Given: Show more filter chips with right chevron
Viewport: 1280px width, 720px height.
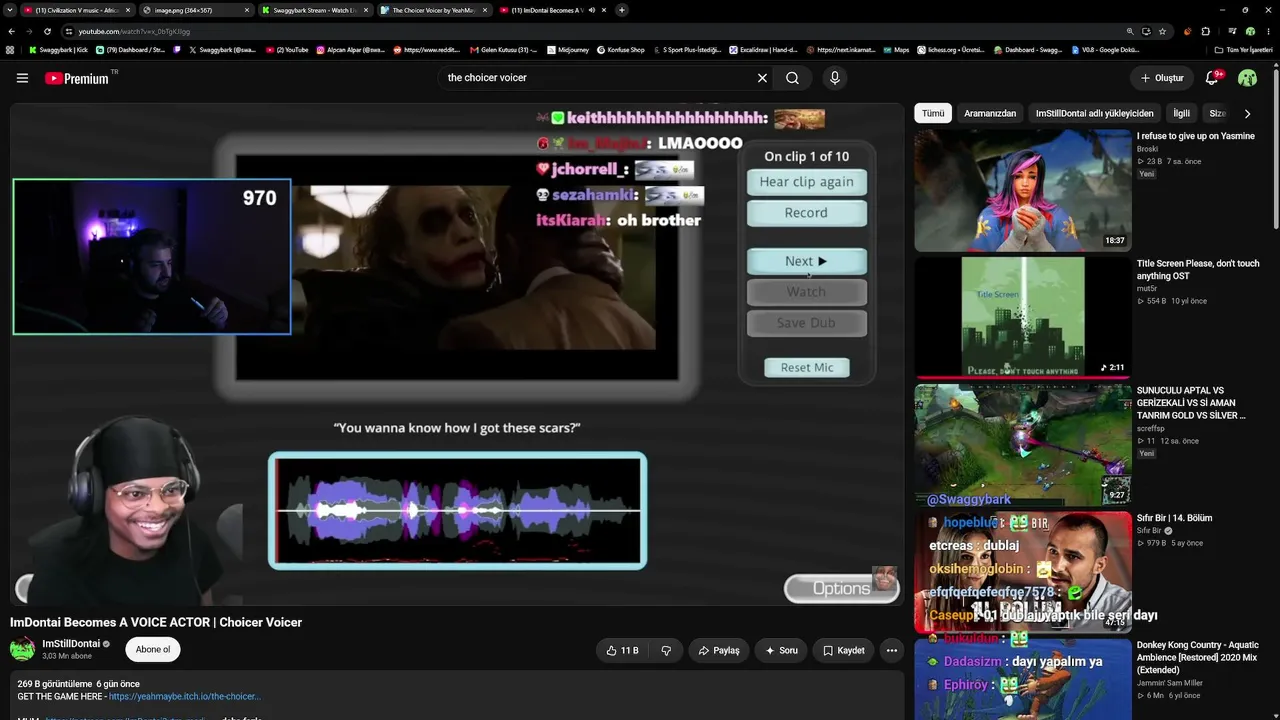Looking at the screenshot, I should click(x=1247, y=113).
